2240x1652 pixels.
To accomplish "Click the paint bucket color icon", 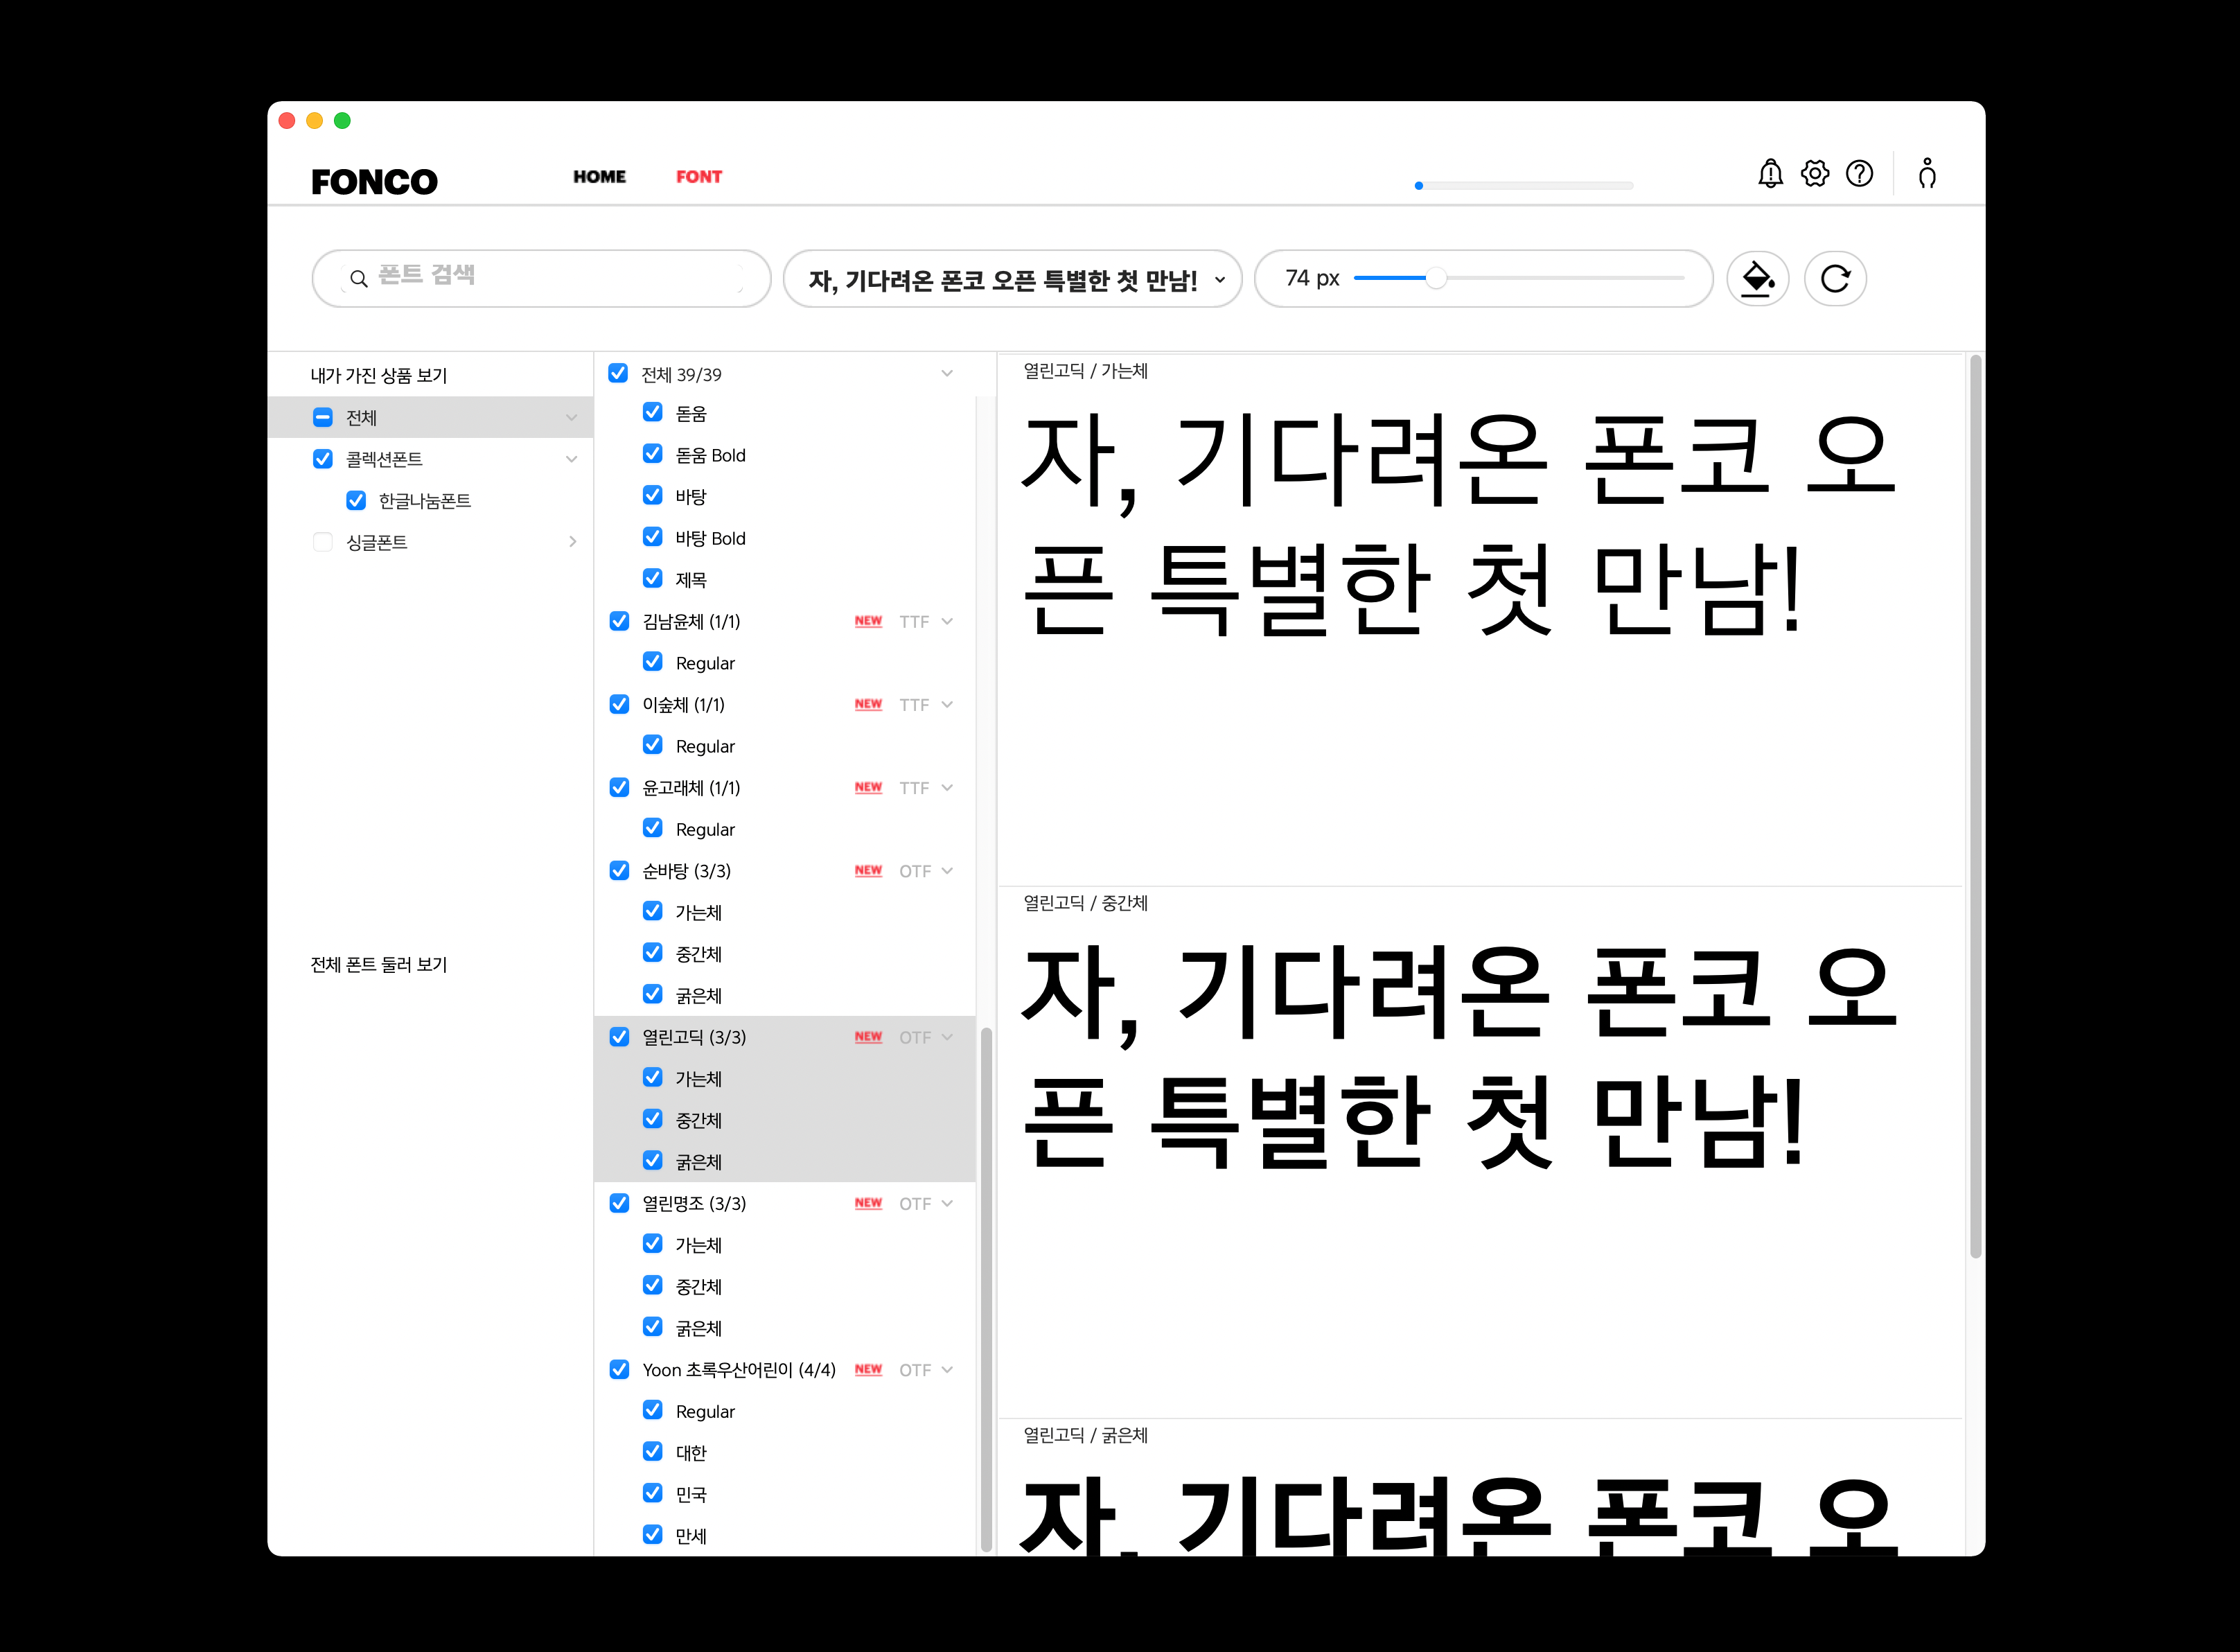I will pyautogui.click(x=1757, y=279).
